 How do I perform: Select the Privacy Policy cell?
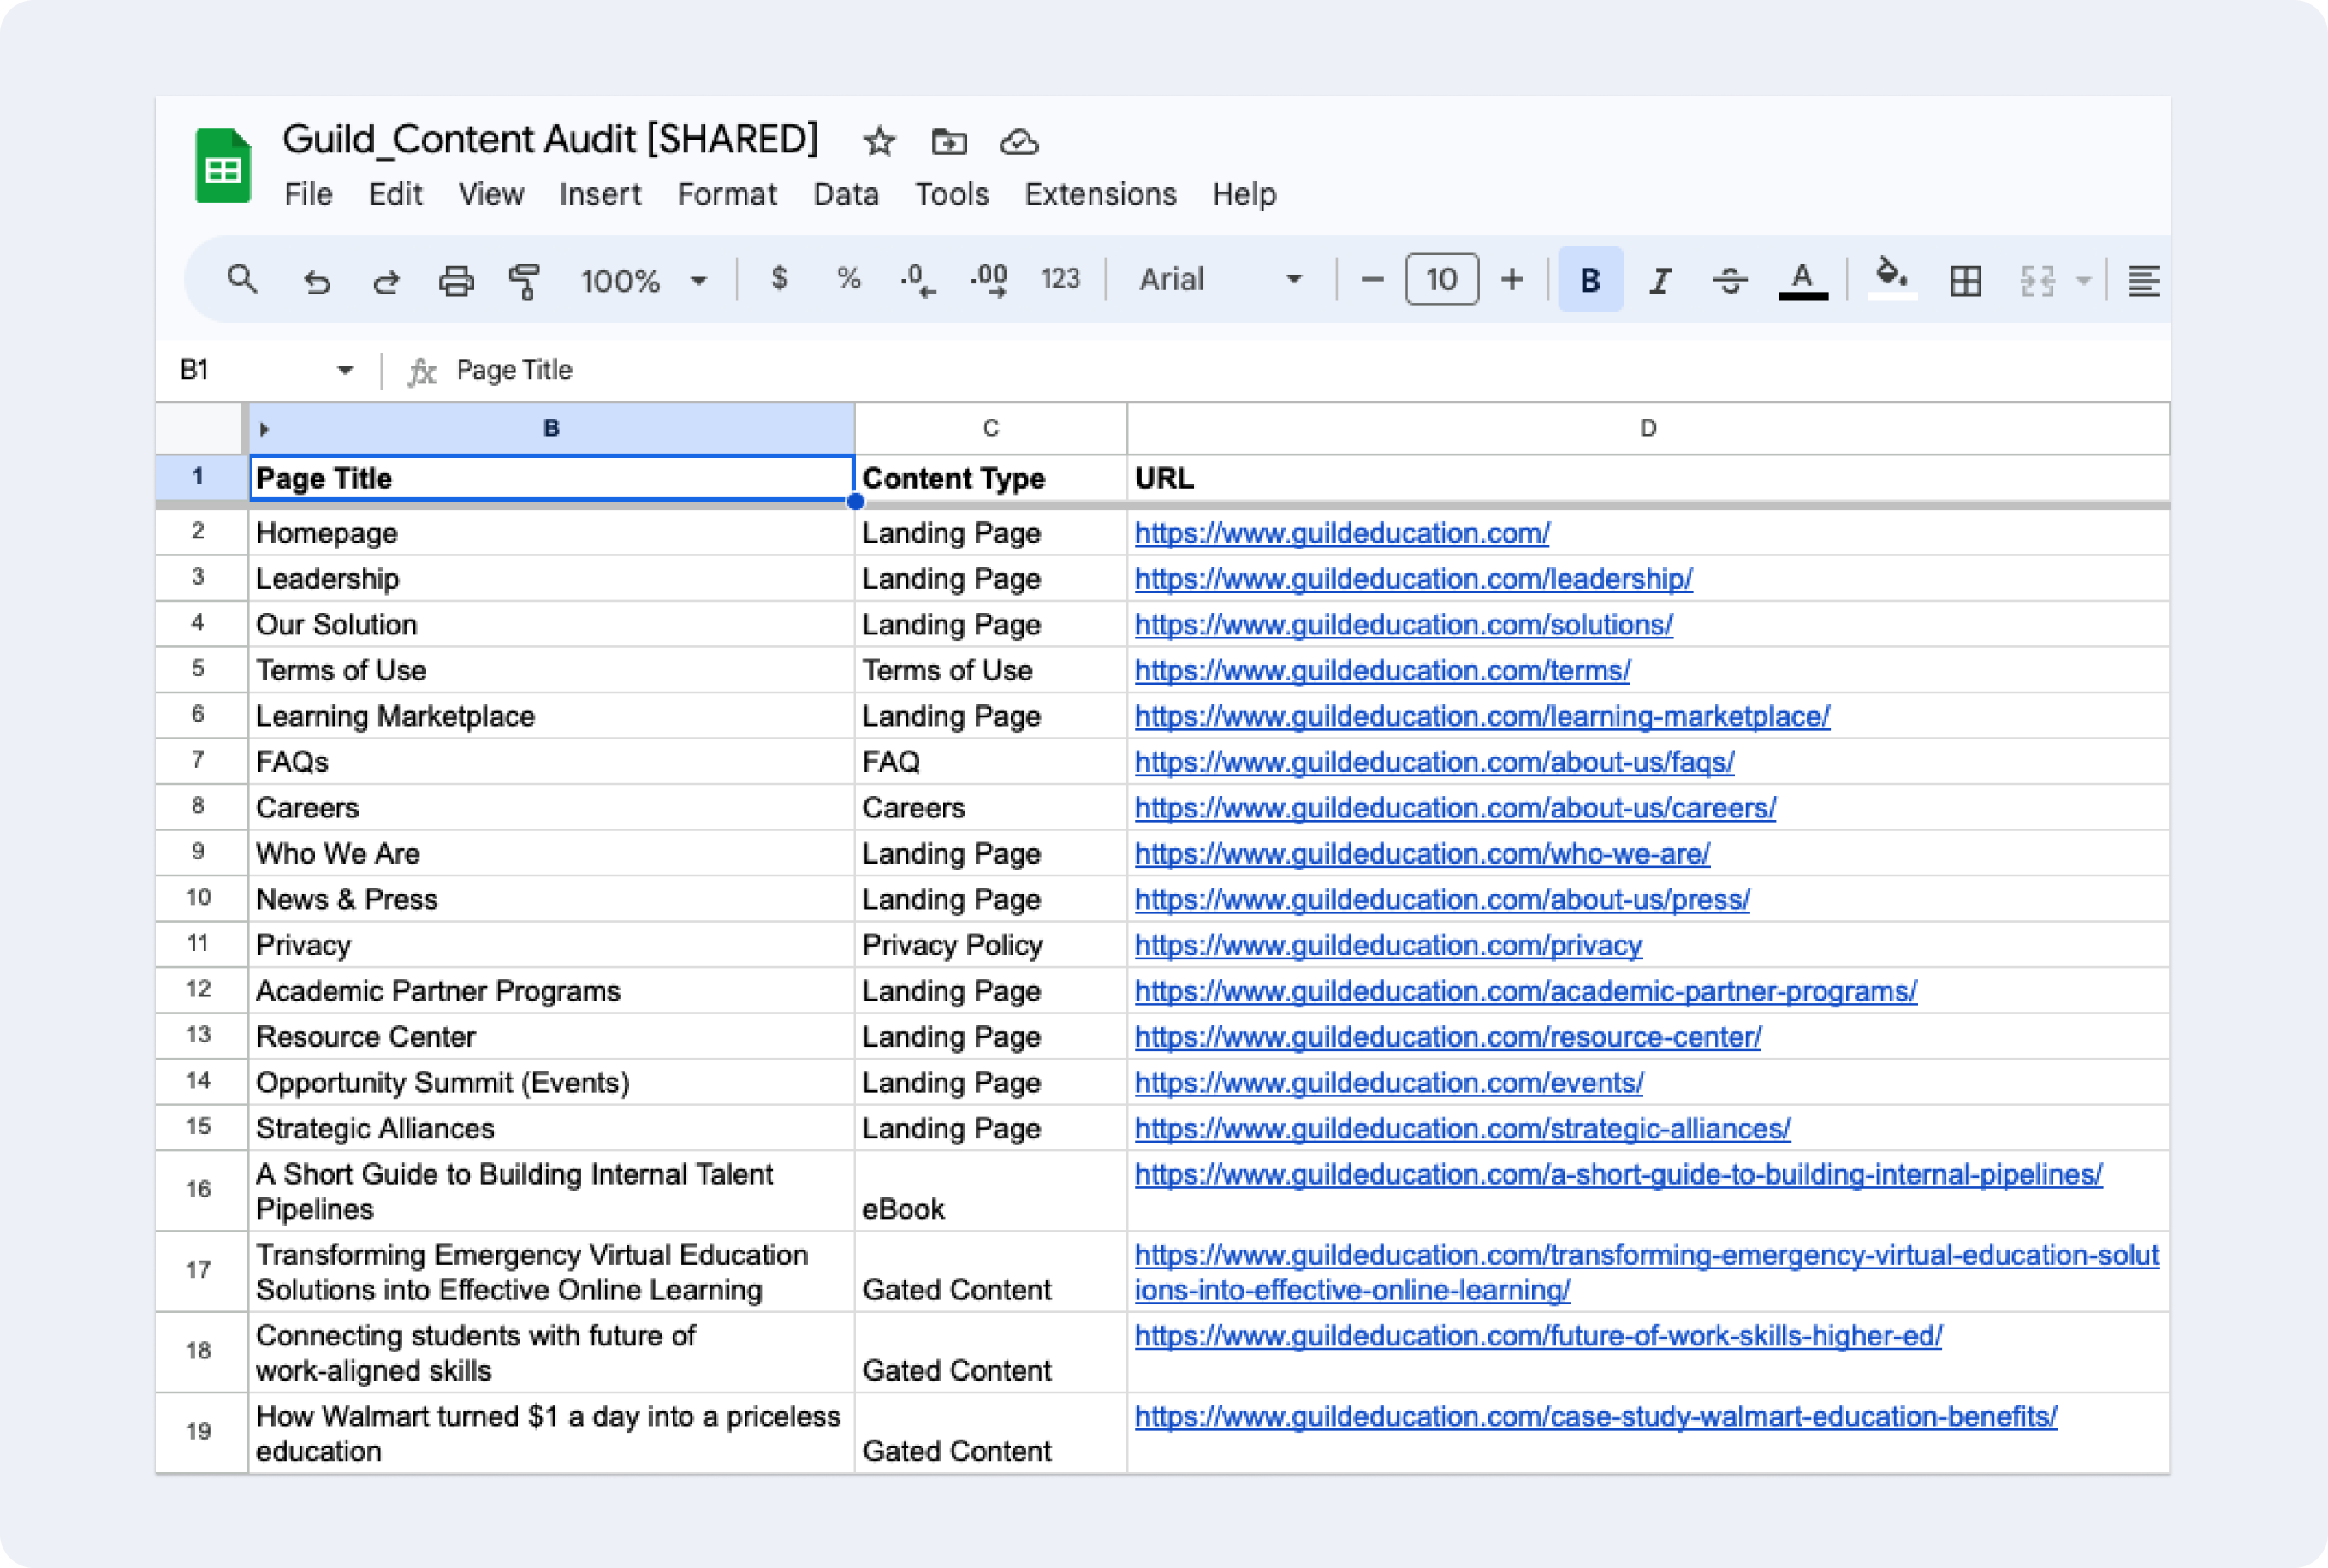990,945
